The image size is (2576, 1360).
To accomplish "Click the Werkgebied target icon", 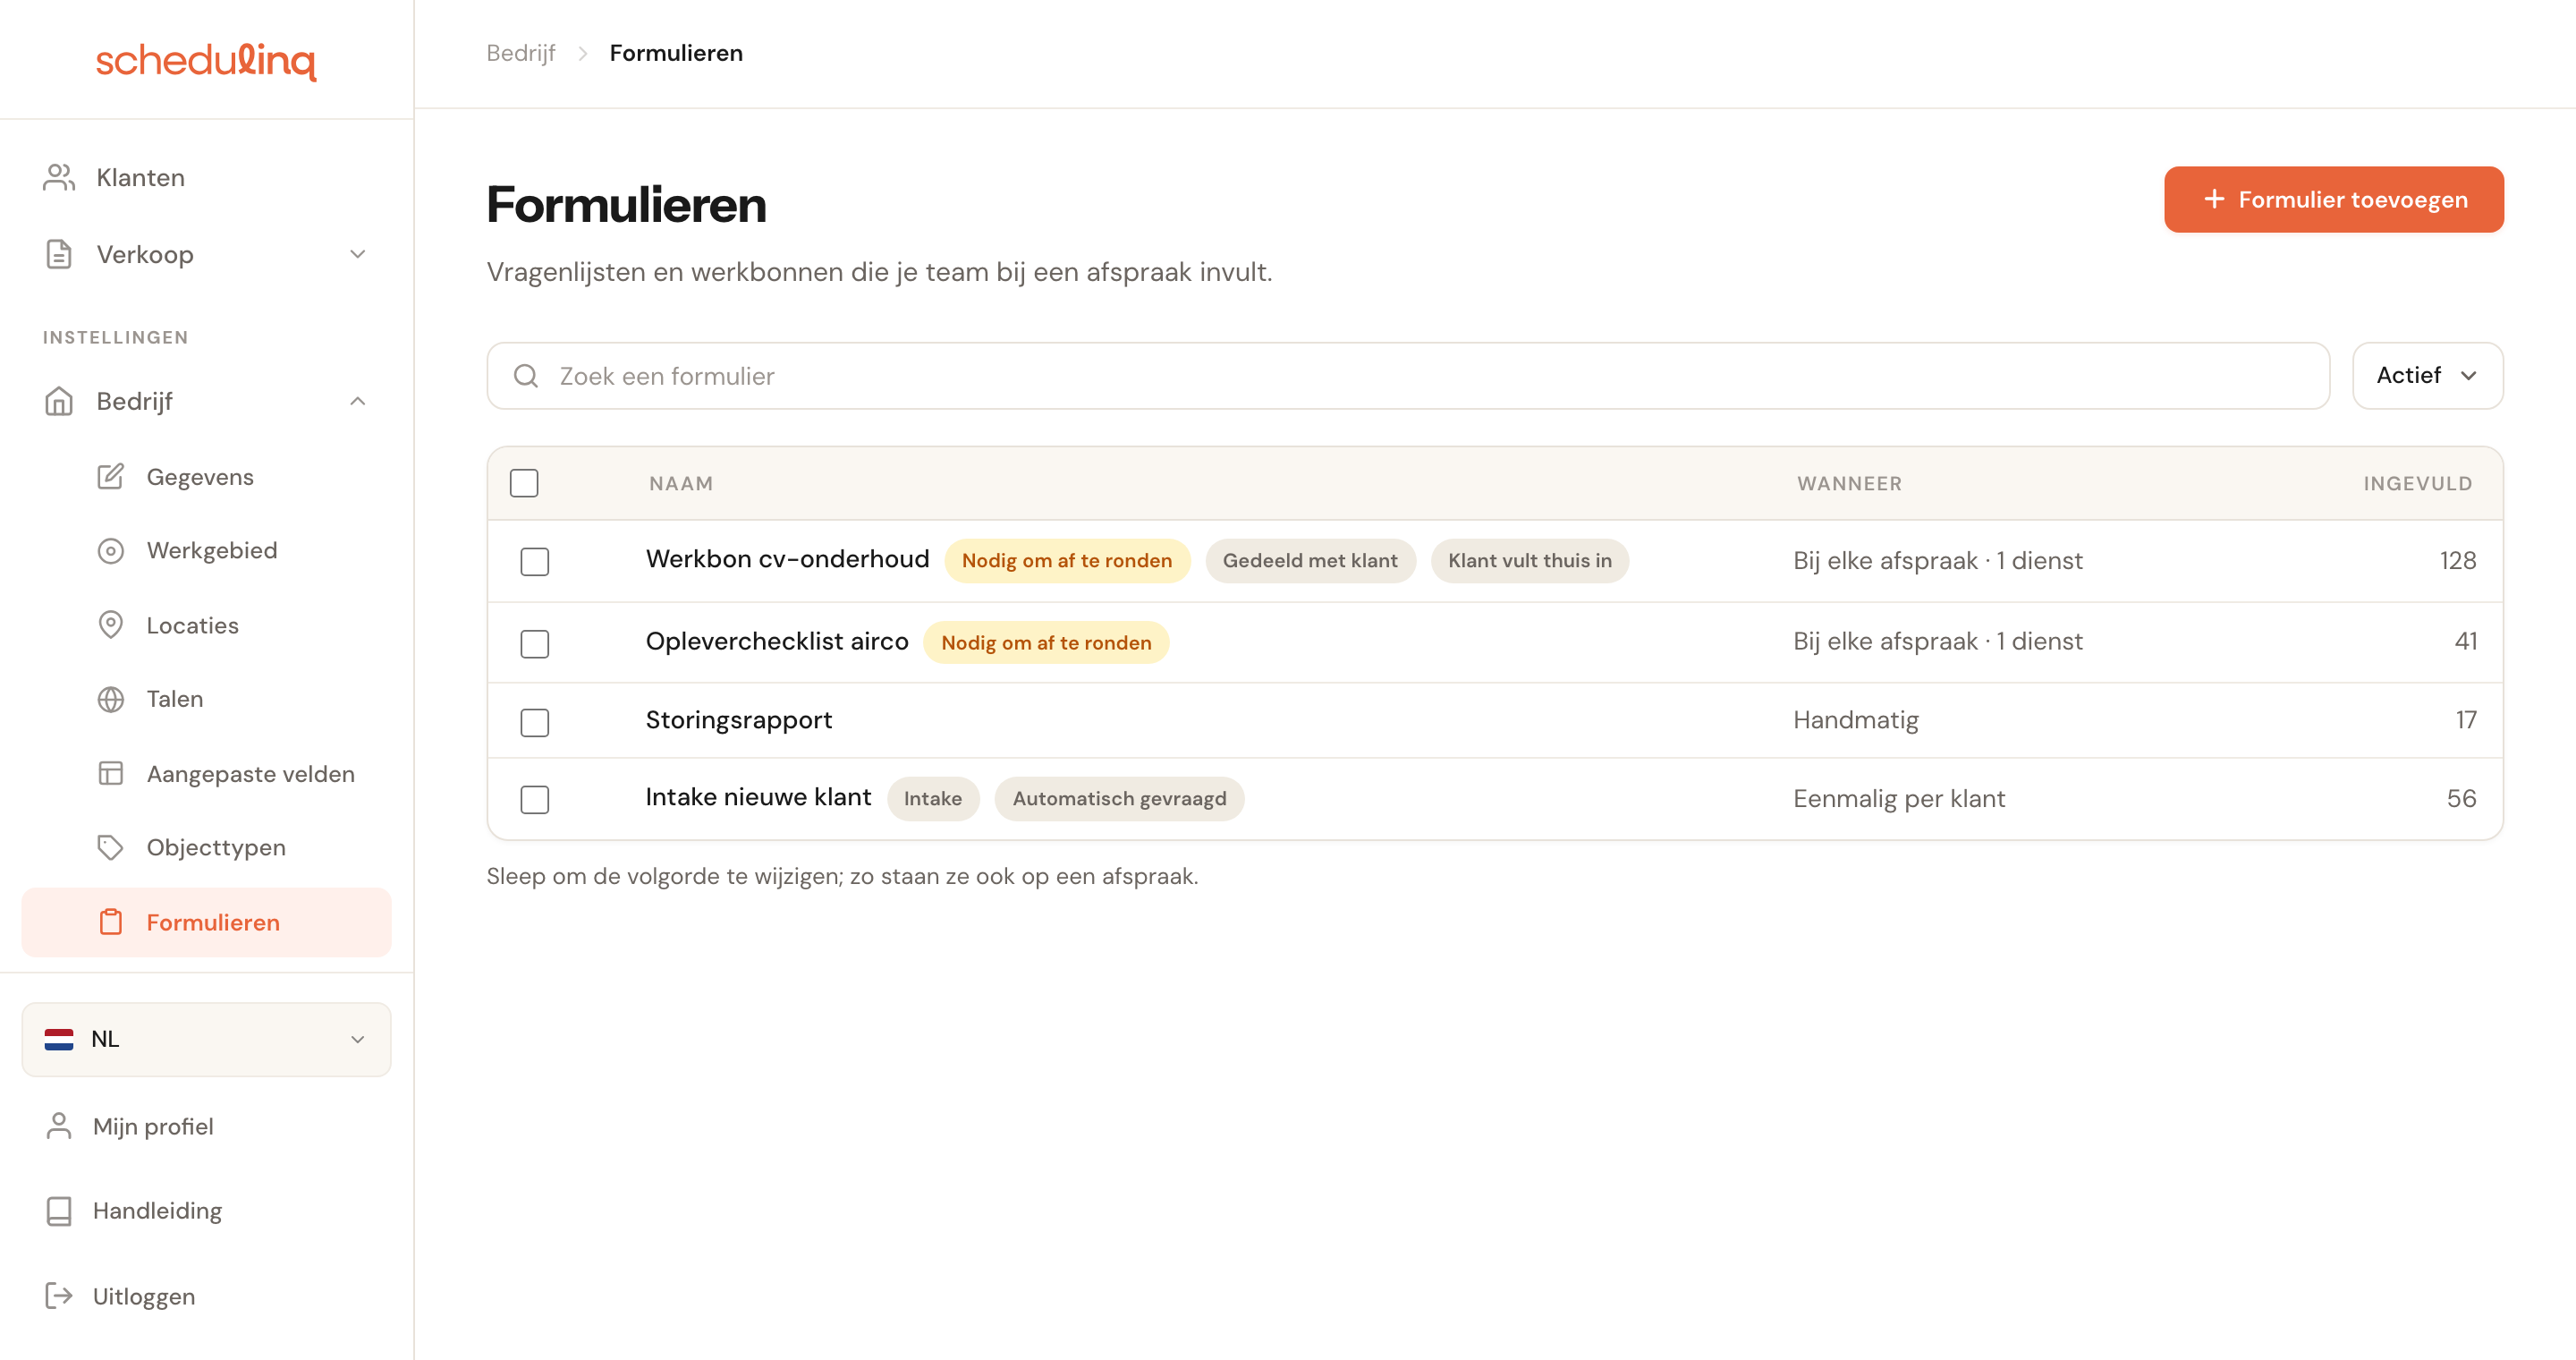I will pos(111,550).
